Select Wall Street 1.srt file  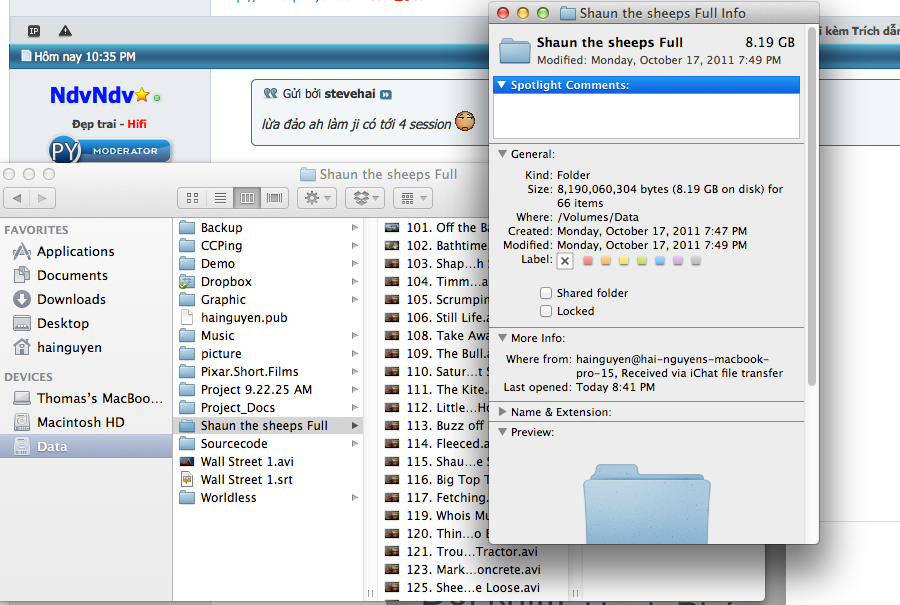click(269, 480)
